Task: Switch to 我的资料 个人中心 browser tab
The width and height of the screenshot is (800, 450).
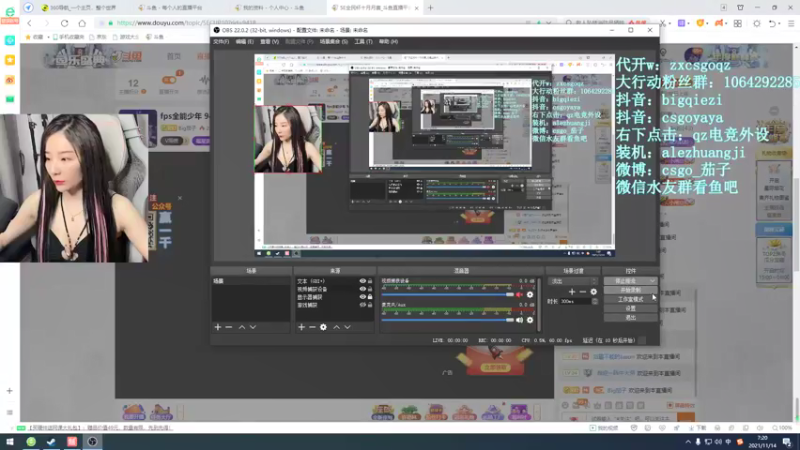Action: (x=273, y=8)
